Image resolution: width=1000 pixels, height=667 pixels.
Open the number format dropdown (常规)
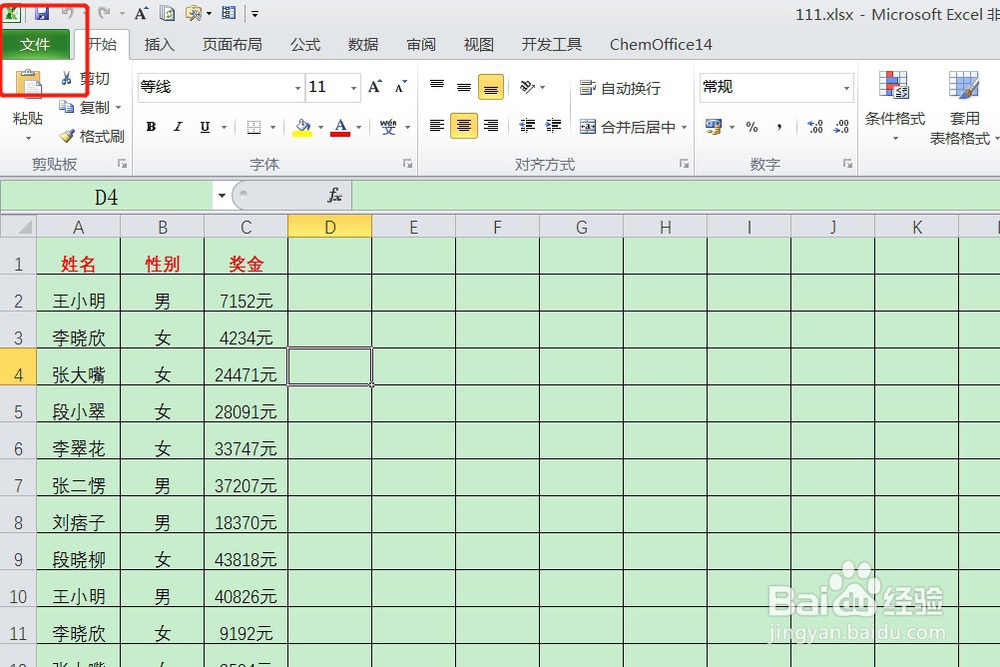coord(846,88)
